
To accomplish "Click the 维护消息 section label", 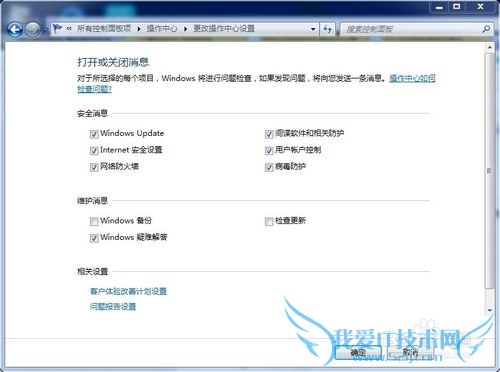I will 92,201.
